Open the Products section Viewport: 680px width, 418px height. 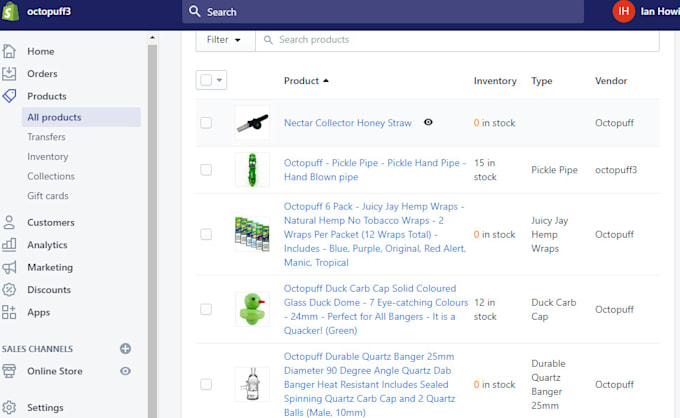(47, 96)
